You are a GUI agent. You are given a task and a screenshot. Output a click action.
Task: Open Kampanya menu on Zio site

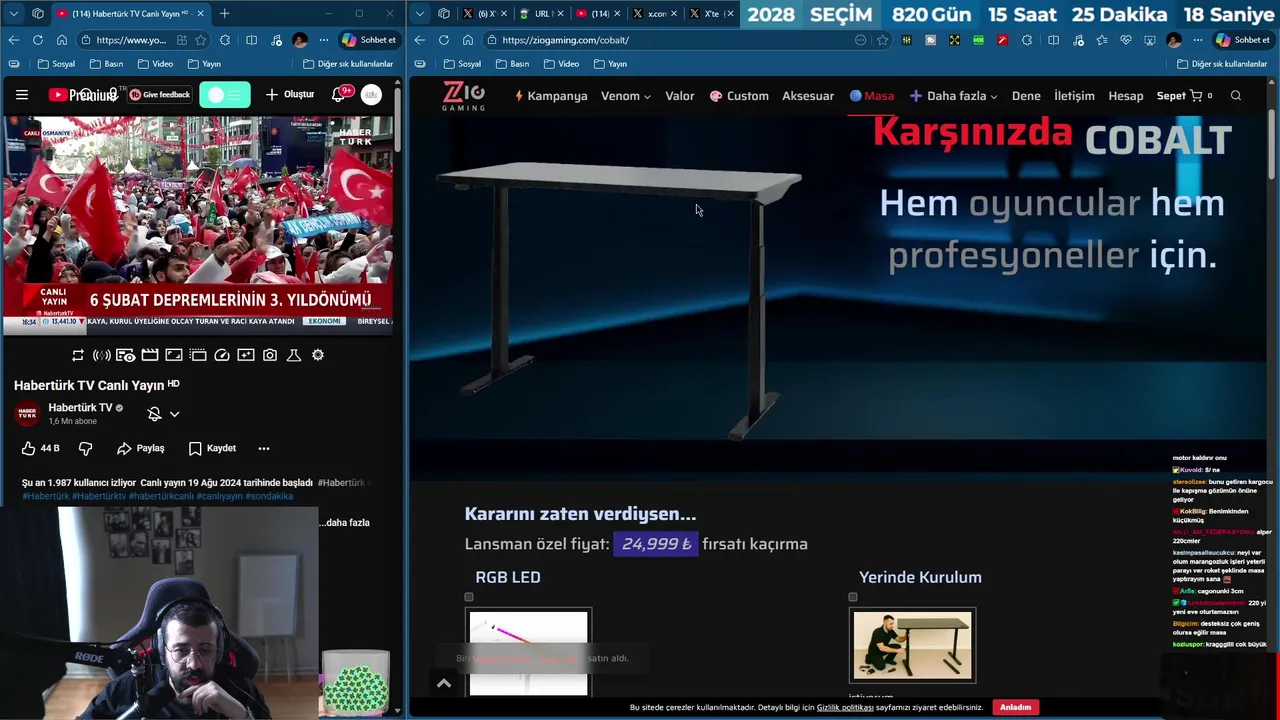coord(551,96)
